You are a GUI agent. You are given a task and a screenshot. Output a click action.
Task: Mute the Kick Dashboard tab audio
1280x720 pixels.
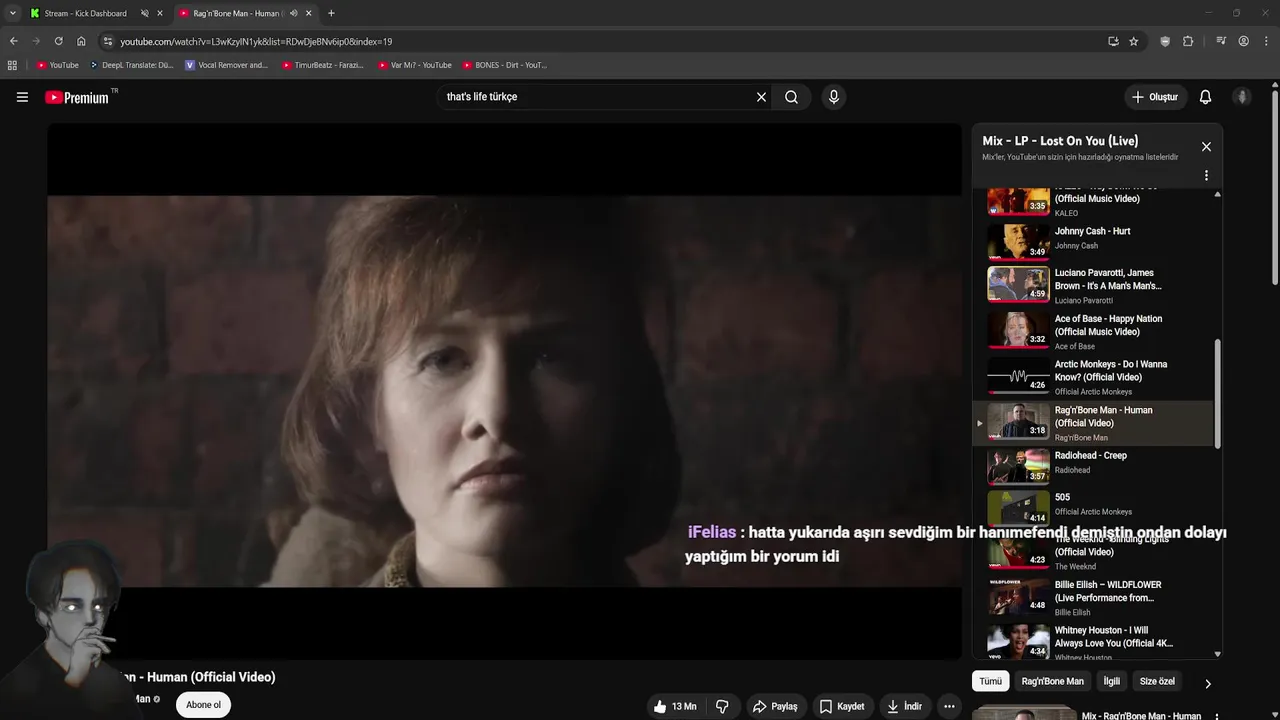pyautogui.click(x=144, y=13)
